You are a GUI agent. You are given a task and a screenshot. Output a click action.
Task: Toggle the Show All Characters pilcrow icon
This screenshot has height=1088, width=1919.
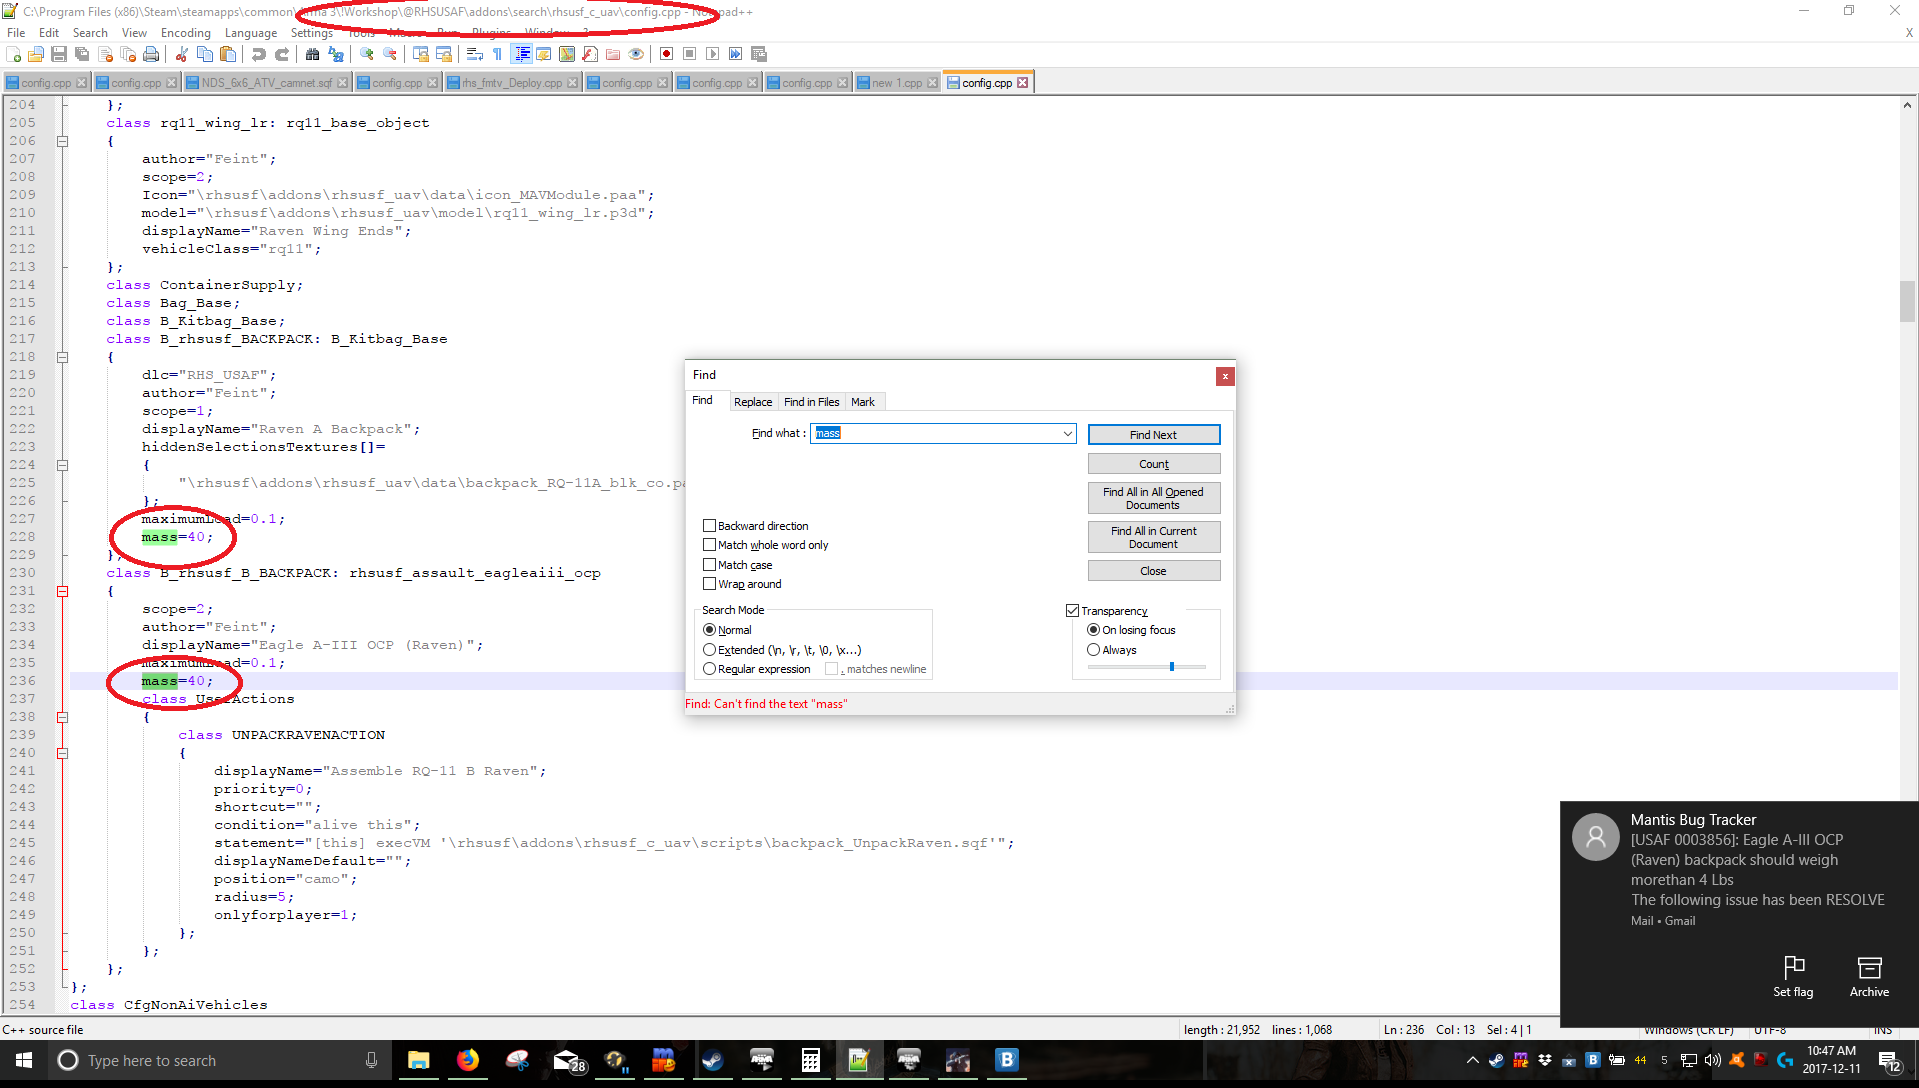497,54
